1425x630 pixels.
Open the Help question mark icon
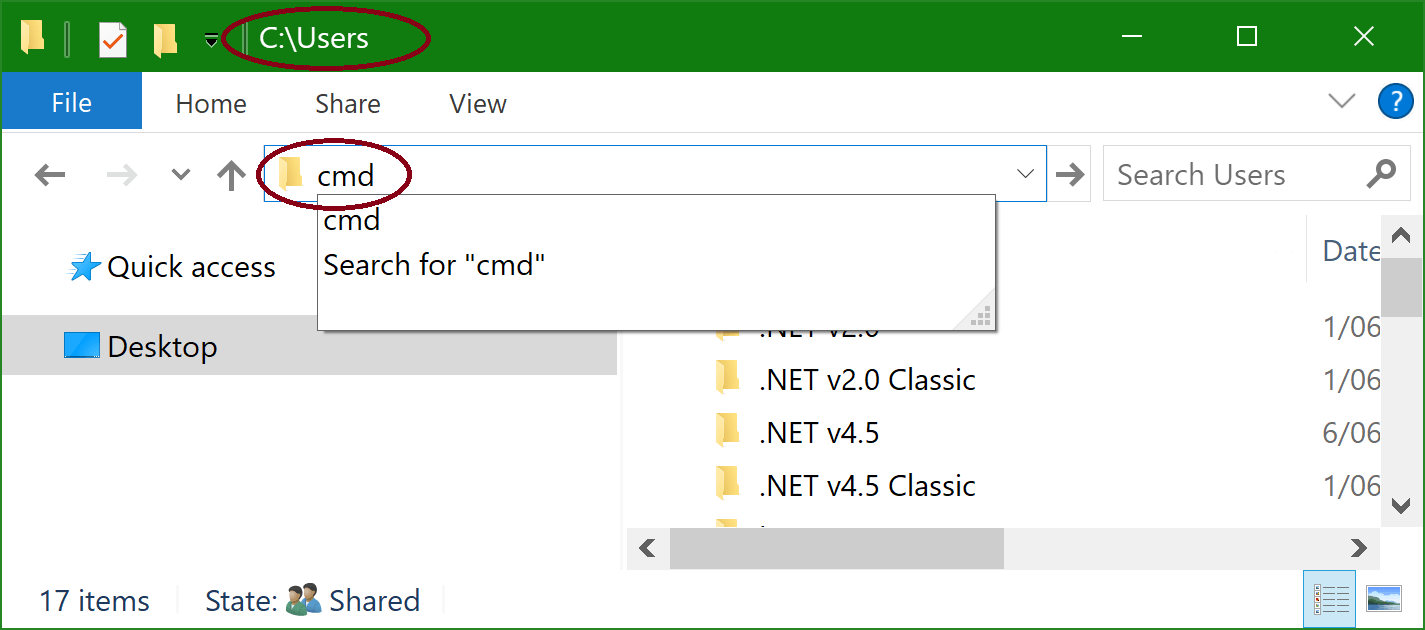point(1395,102)
